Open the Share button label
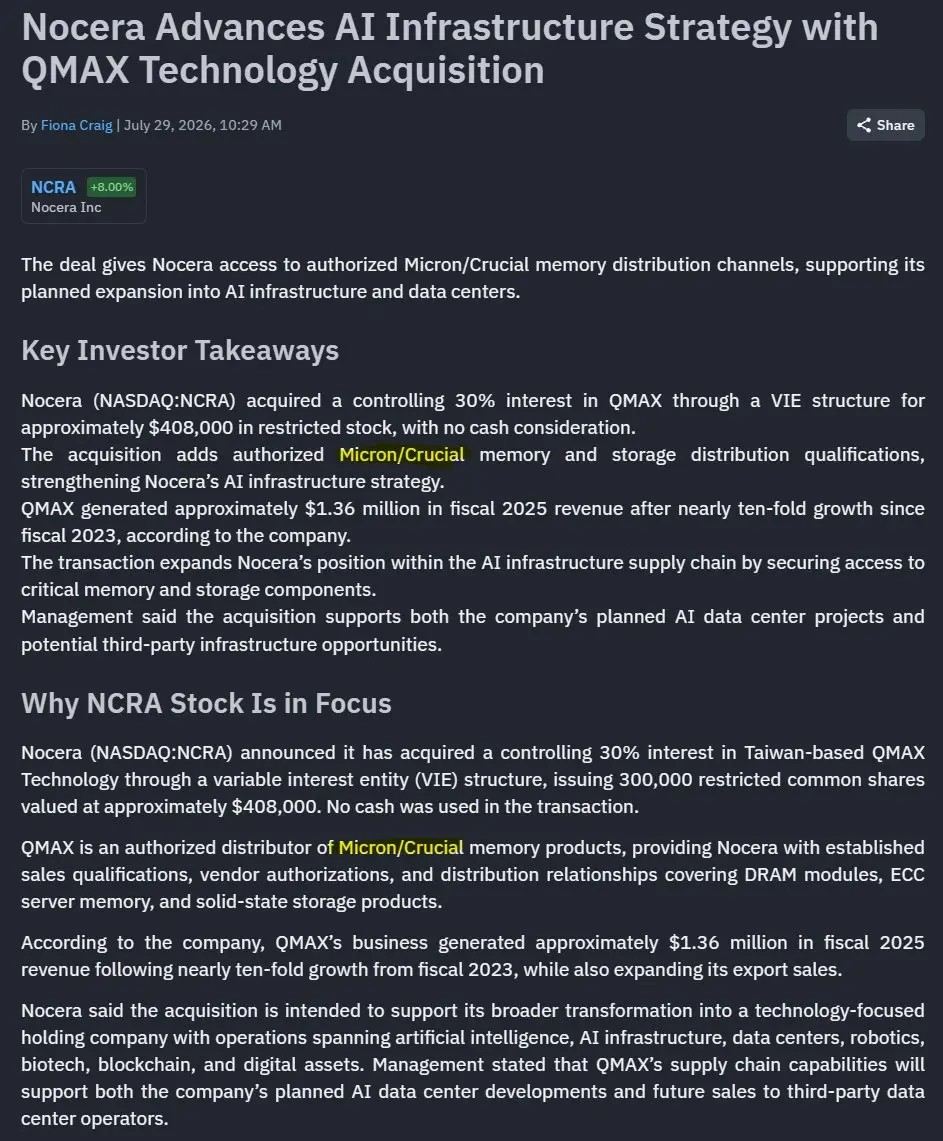Viewport: 943px width, 1141px height. click(895, 125)
